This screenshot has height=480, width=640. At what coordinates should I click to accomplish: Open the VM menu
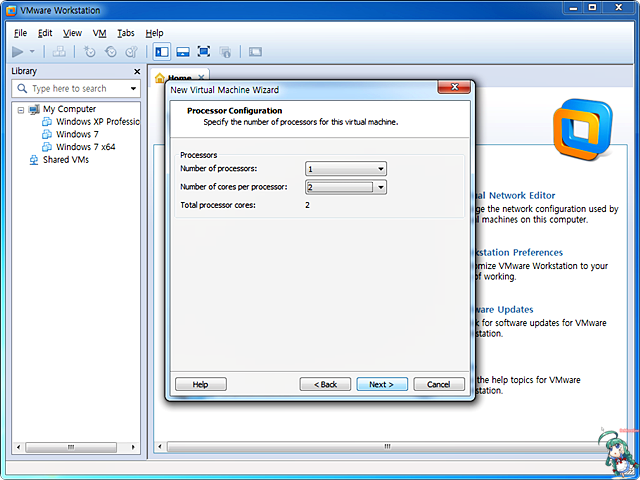pos(99,33)
